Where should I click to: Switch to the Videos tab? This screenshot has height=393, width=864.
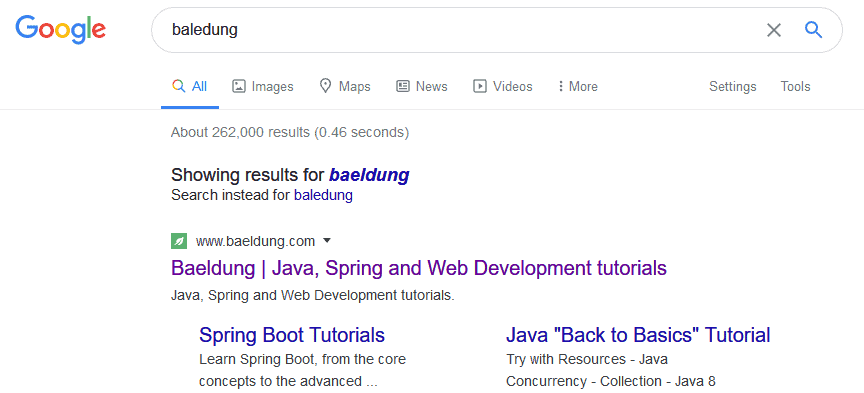click(503, 87)
